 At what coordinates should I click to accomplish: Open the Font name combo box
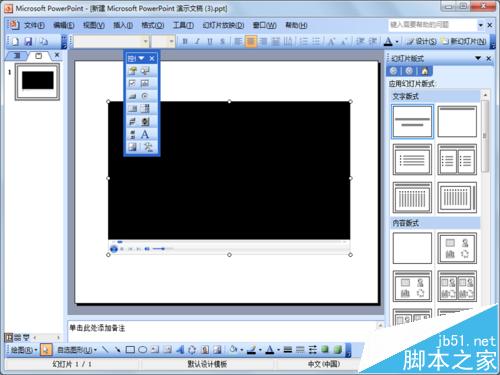(x=111, y=42)
